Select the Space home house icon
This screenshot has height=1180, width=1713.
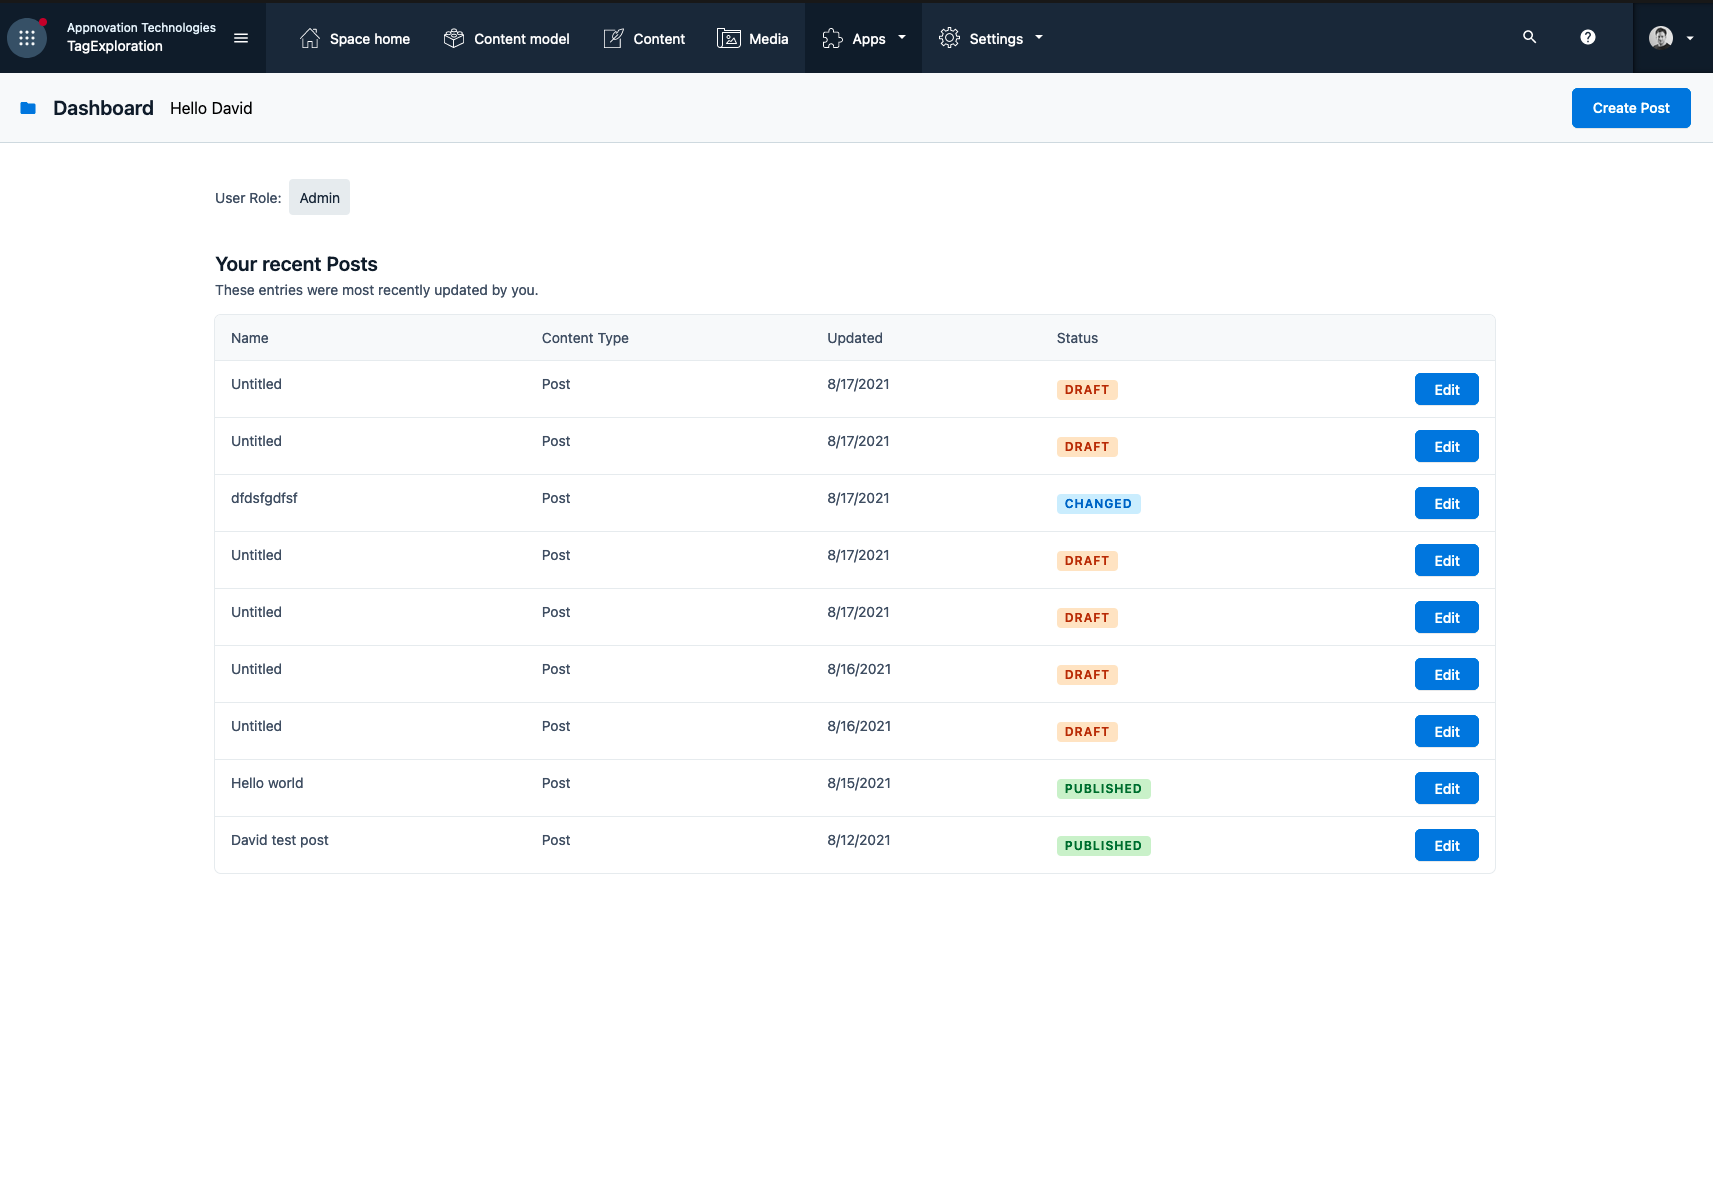coord(309,37)
